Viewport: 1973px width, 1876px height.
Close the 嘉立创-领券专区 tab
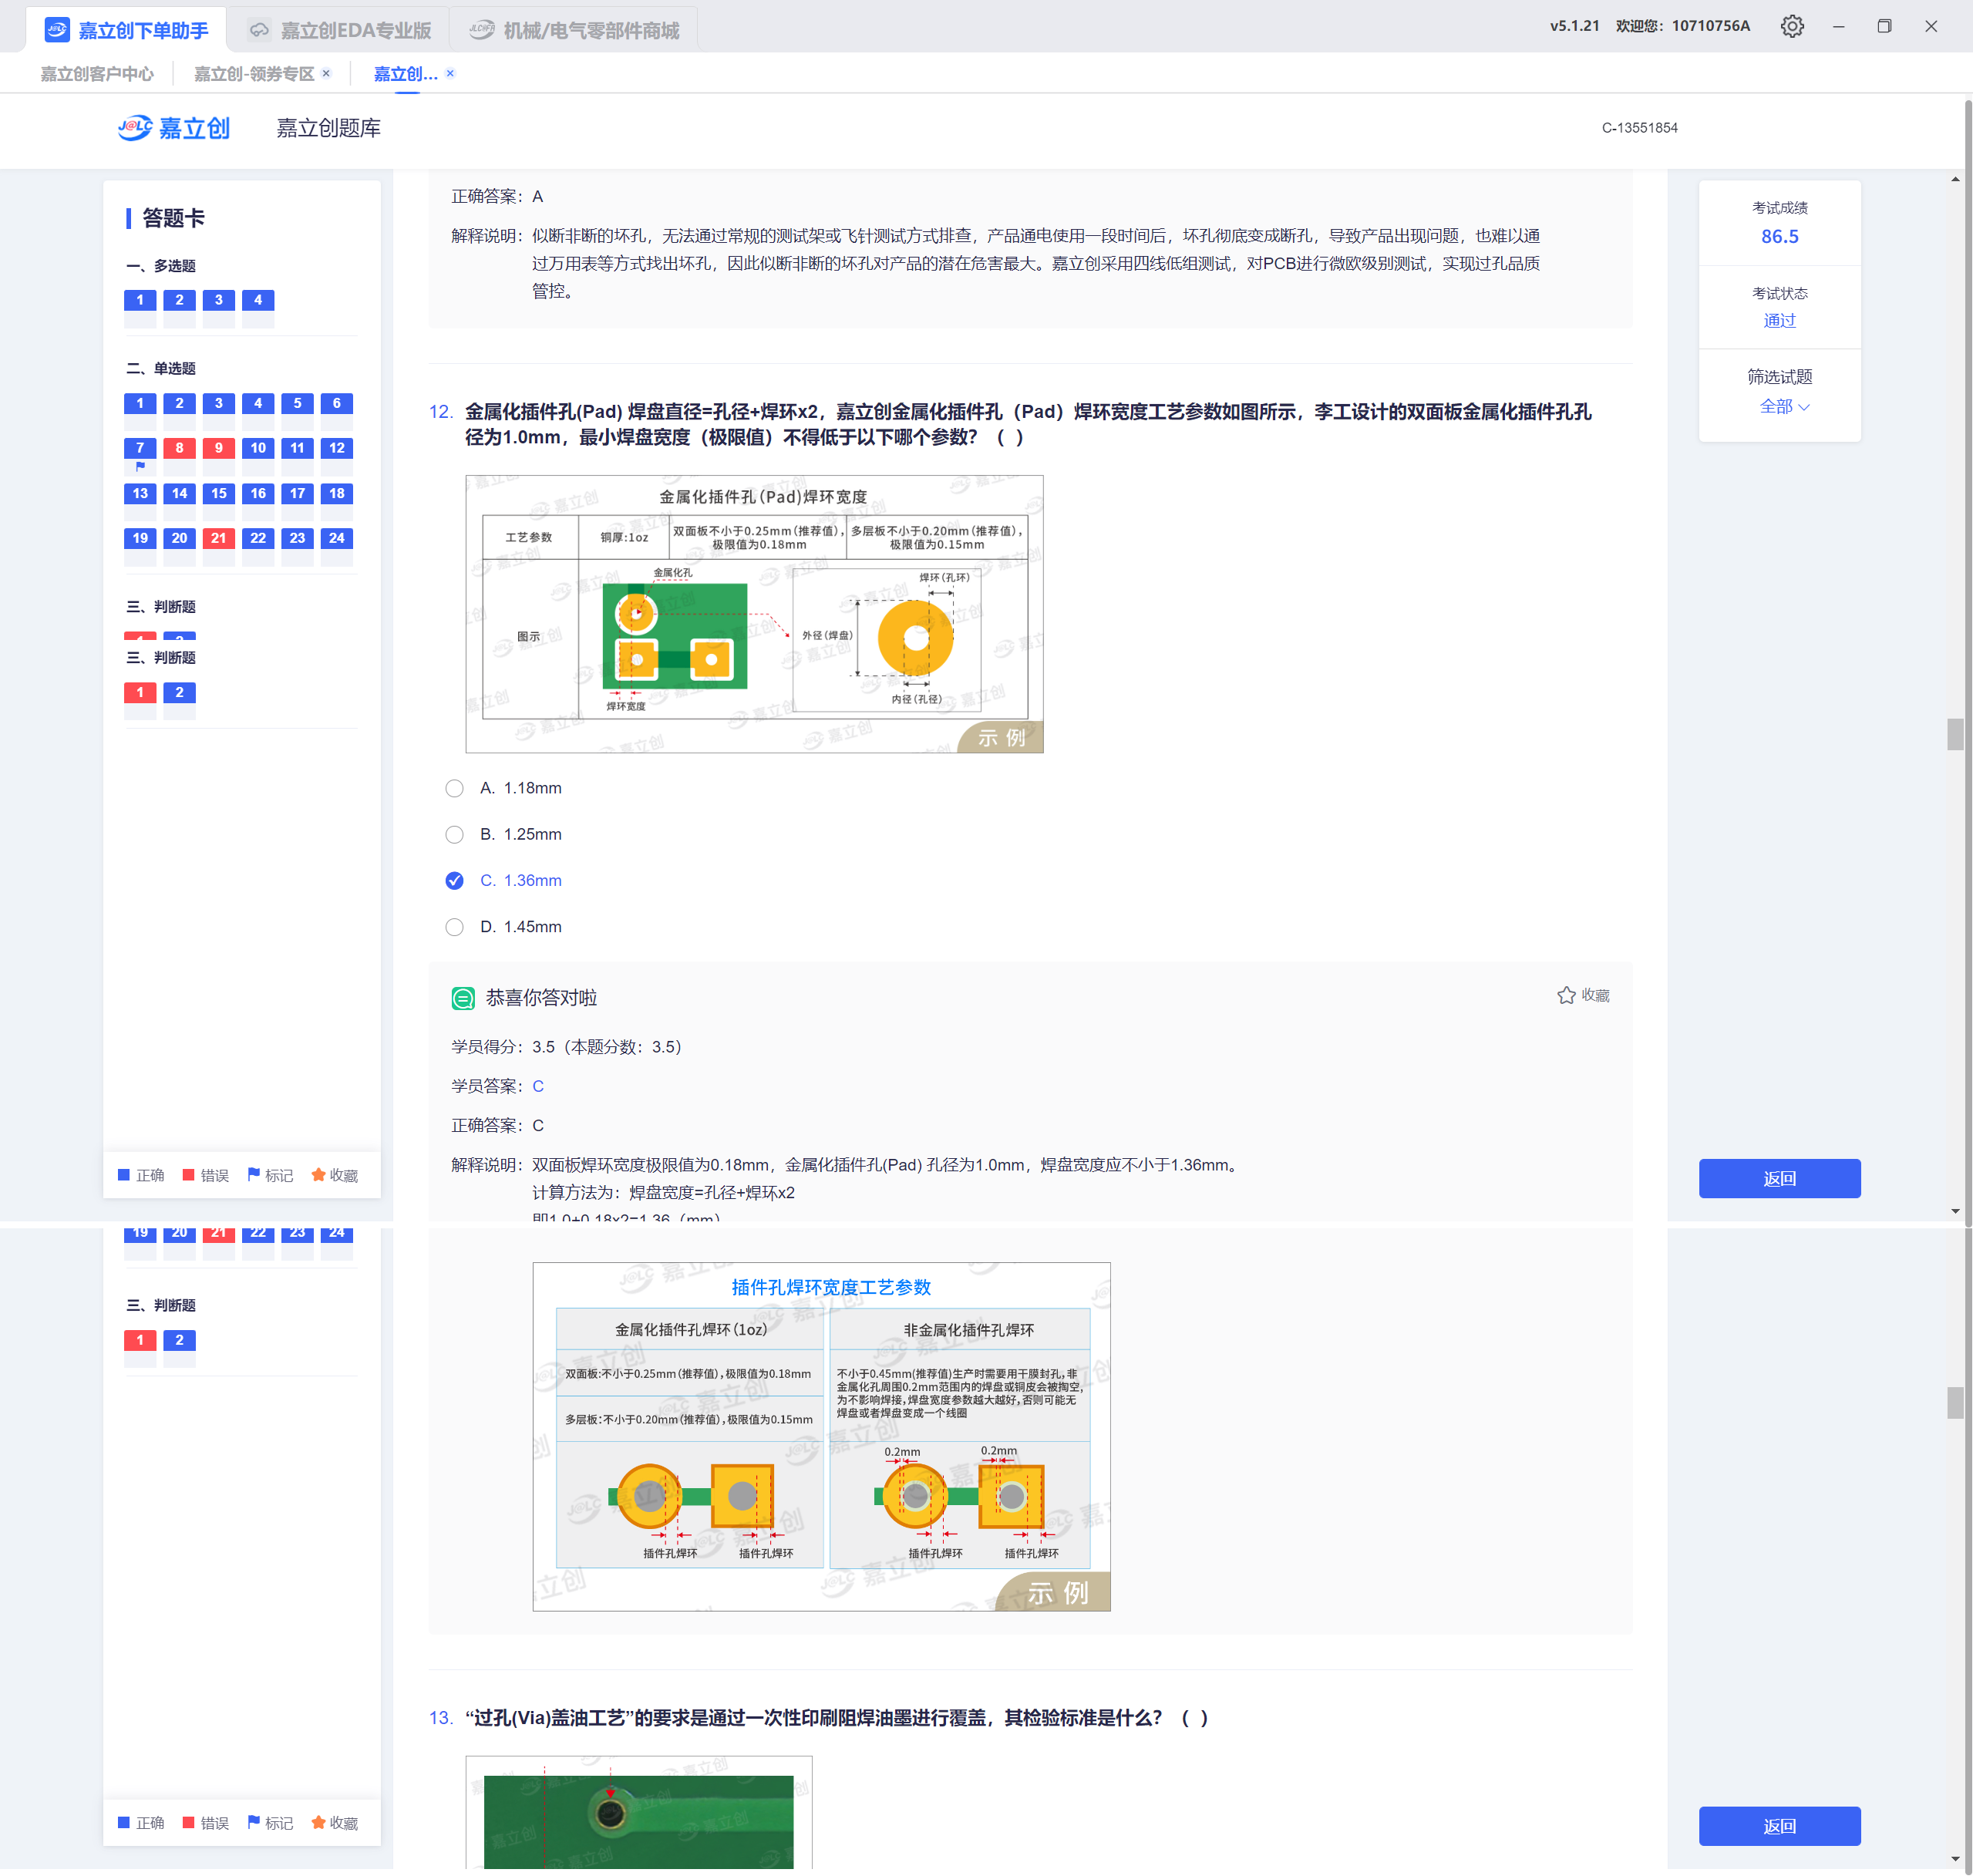[x=326, y=73]
